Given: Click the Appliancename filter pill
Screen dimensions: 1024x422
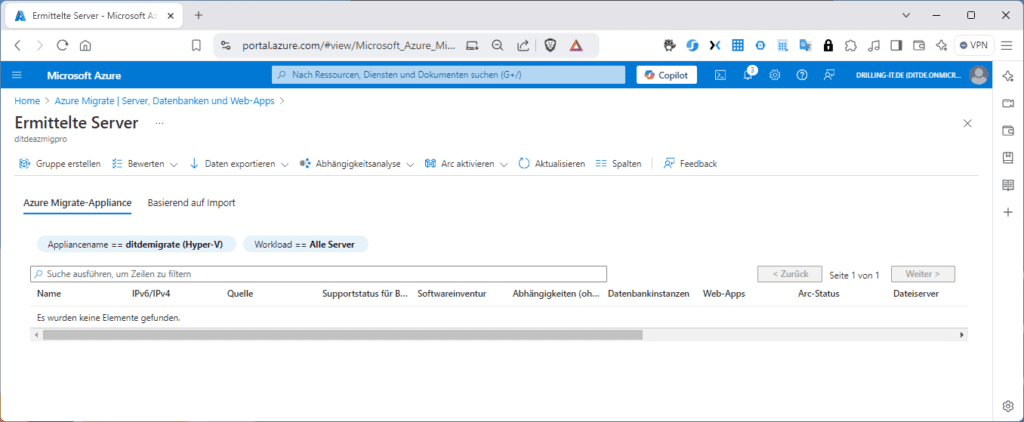Looking at the screenshot, I should point(136,244).
